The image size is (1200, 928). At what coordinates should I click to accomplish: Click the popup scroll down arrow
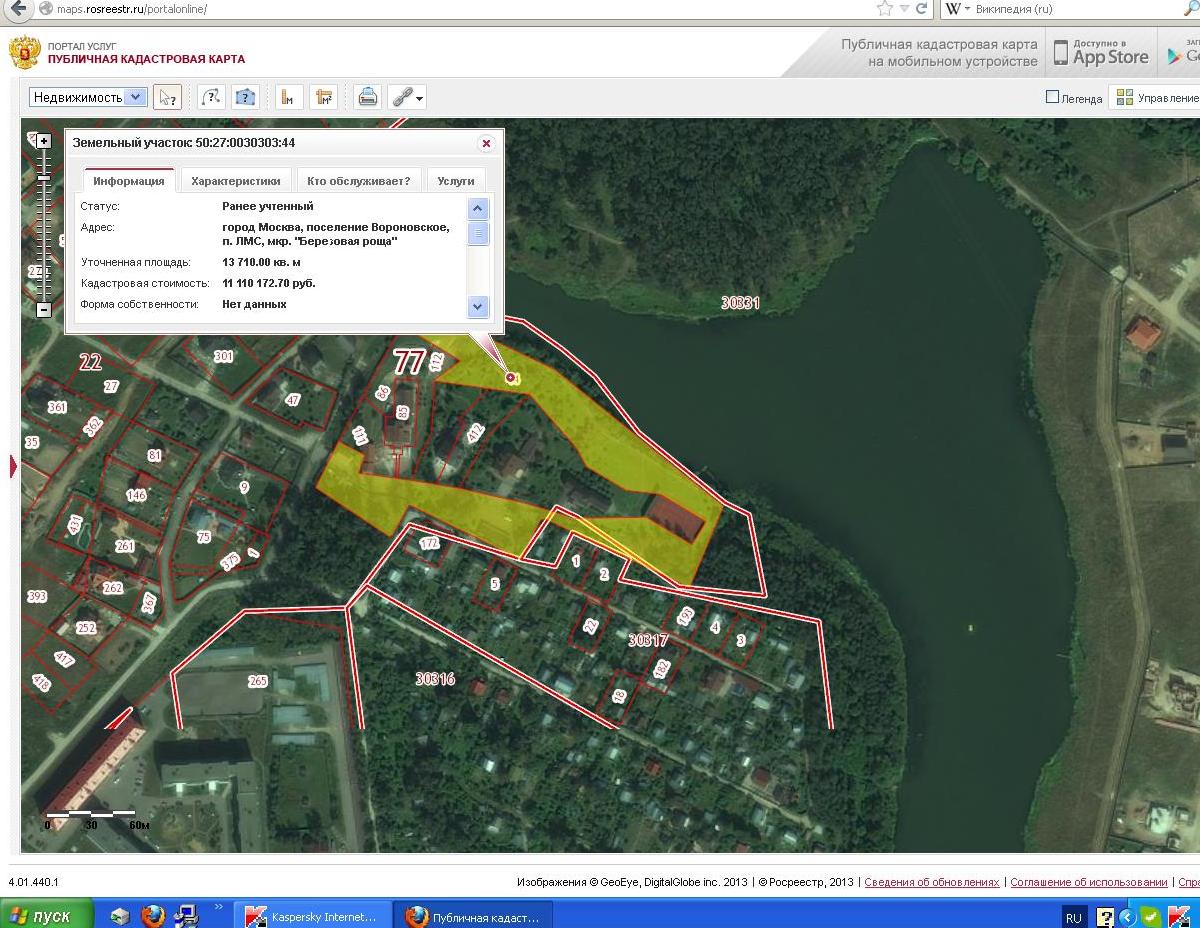pyautogui.click(x=478, y=307)
